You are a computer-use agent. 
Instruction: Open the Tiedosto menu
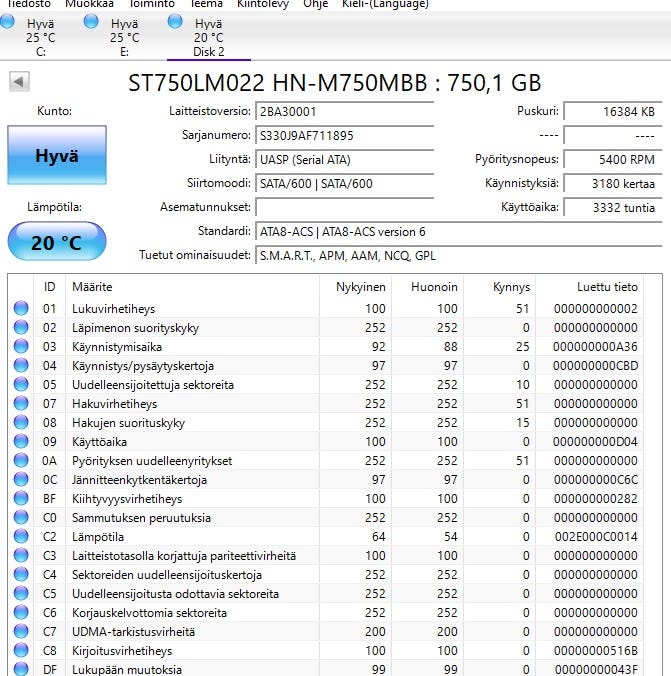point(29,4)
